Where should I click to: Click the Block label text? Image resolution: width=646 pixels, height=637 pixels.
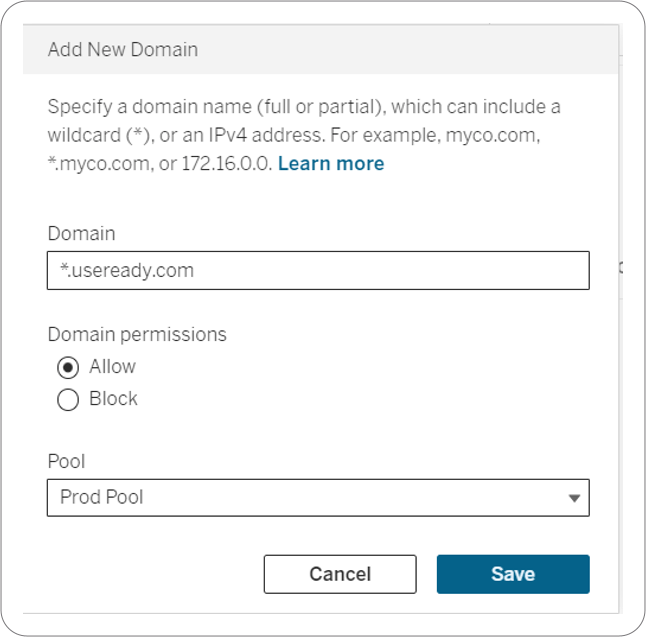point(113,398)
